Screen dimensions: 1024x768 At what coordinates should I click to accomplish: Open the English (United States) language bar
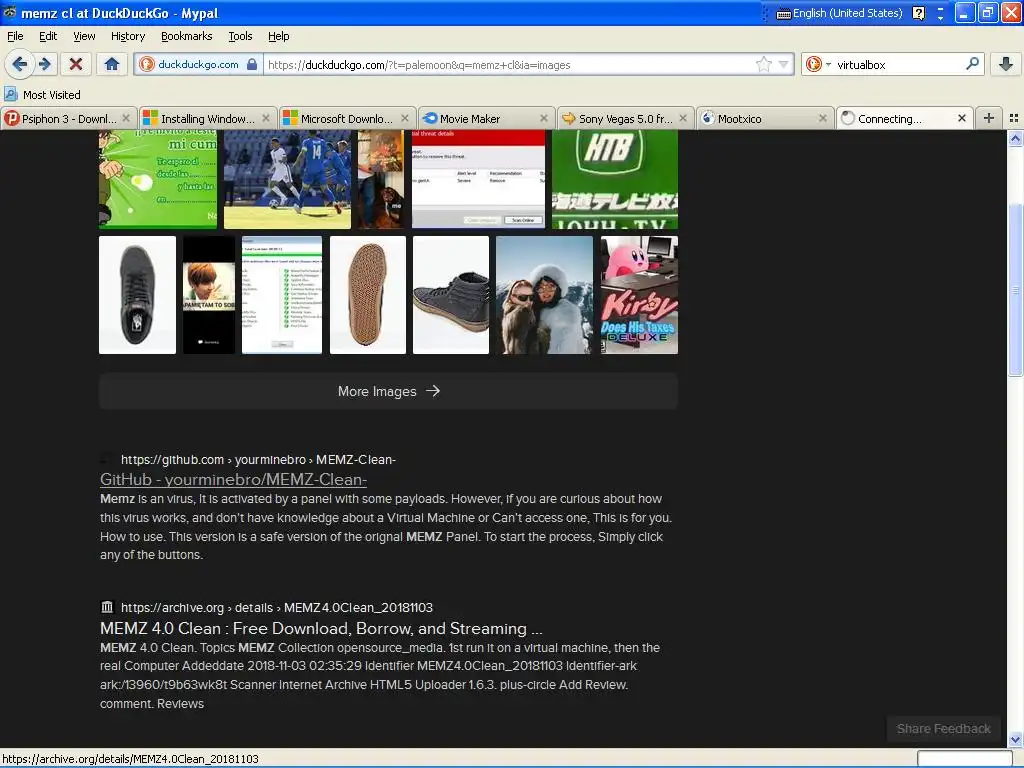(x=840, y=13)
